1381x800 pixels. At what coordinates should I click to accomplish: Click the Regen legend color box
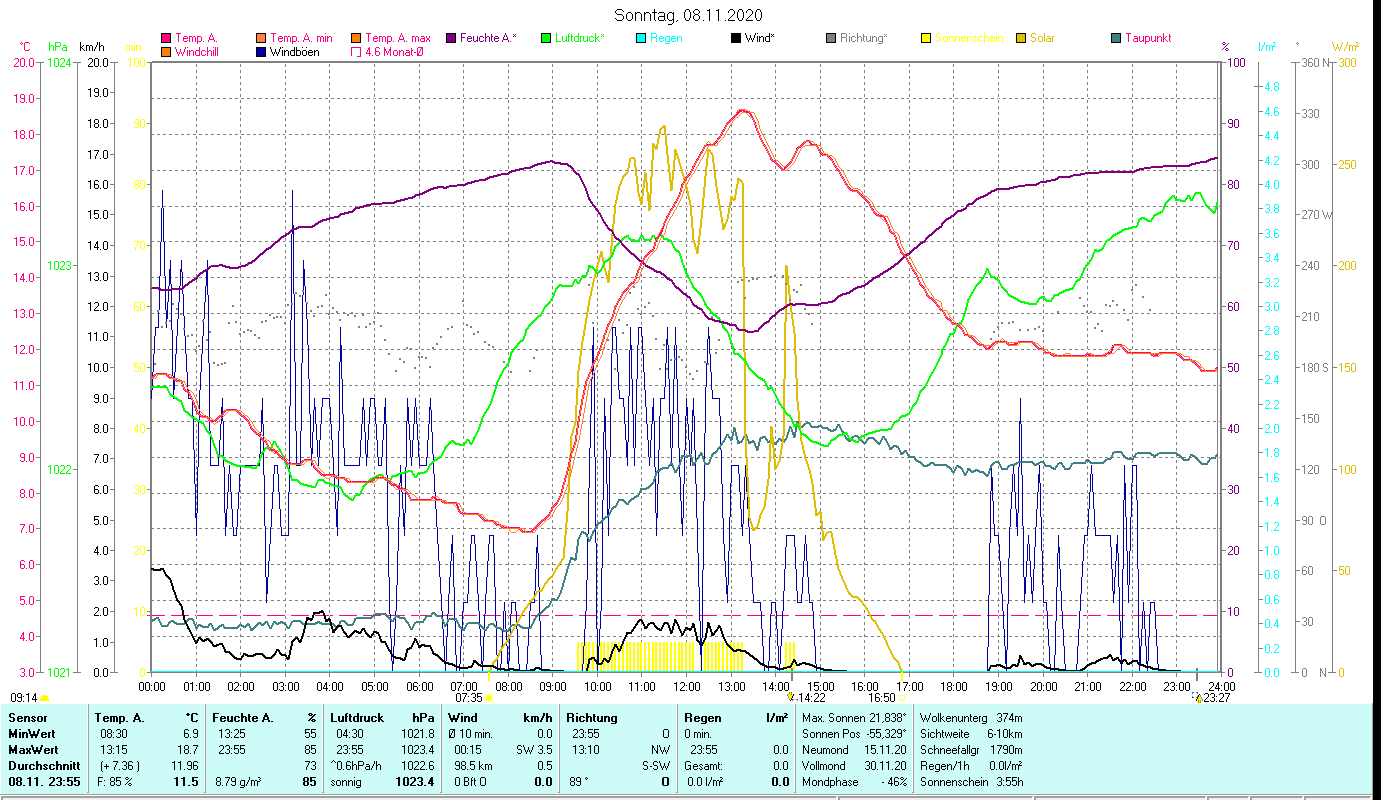pos(641,38)
